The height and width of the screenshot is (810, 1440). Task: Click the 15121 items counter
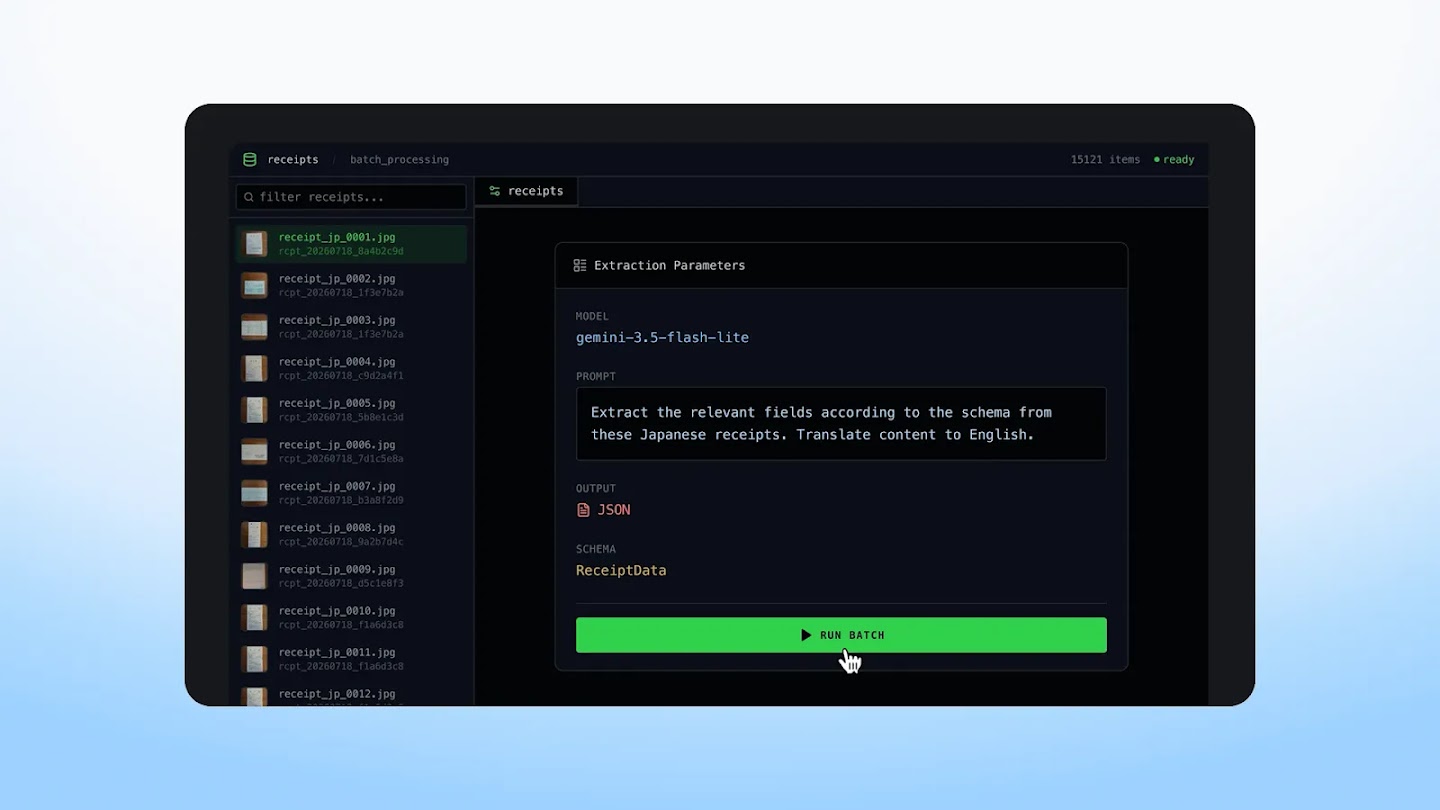click(x=1105, y=159)
